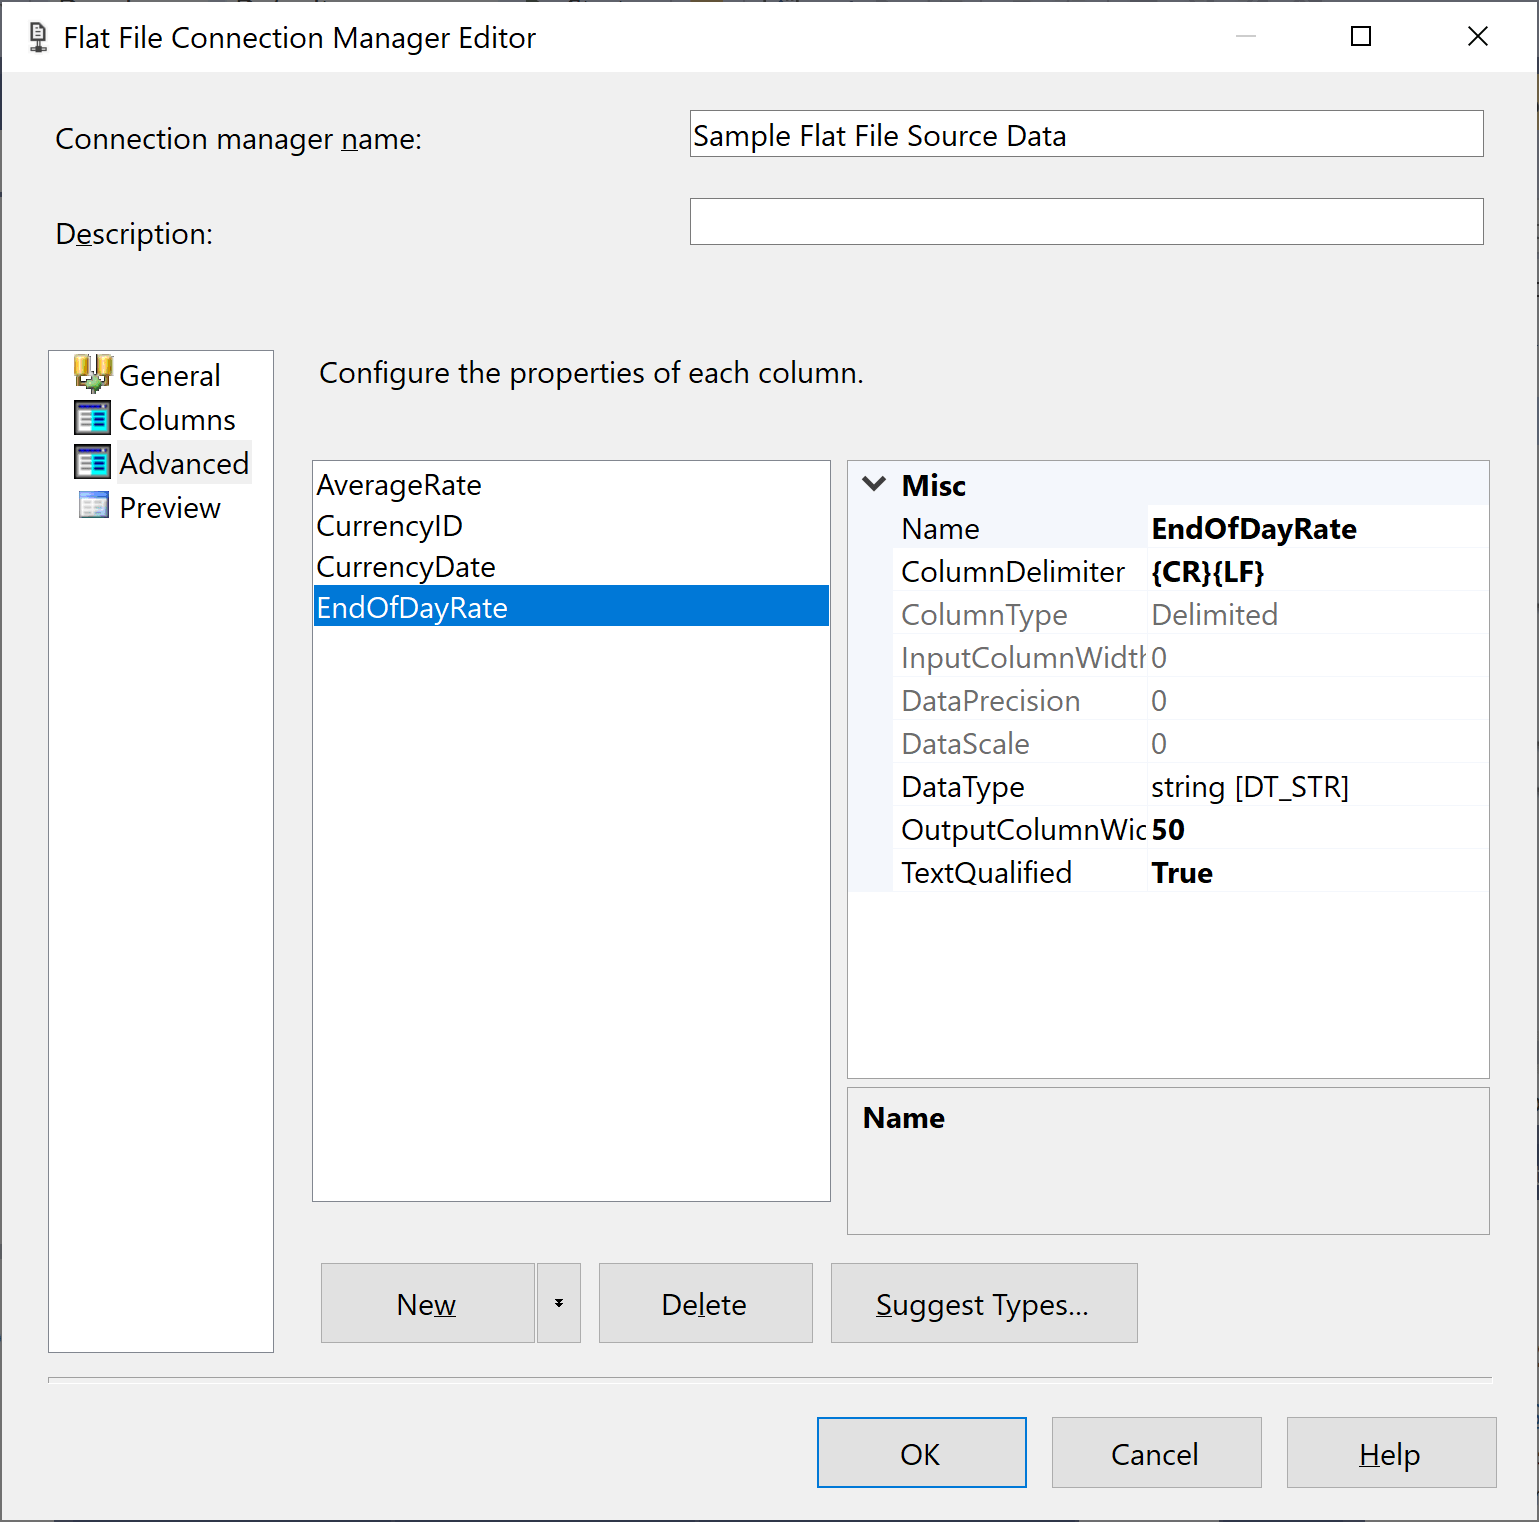This screenshot has height=1522, width=1539.
Task: Click the Advanced page icon
Action: 92,462
